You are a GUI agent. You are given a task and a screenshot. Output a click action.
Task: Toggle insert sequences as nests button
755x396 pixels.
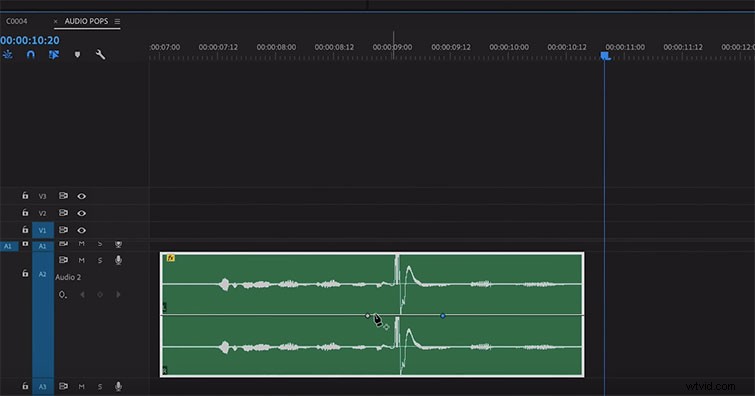pos(7,54)
